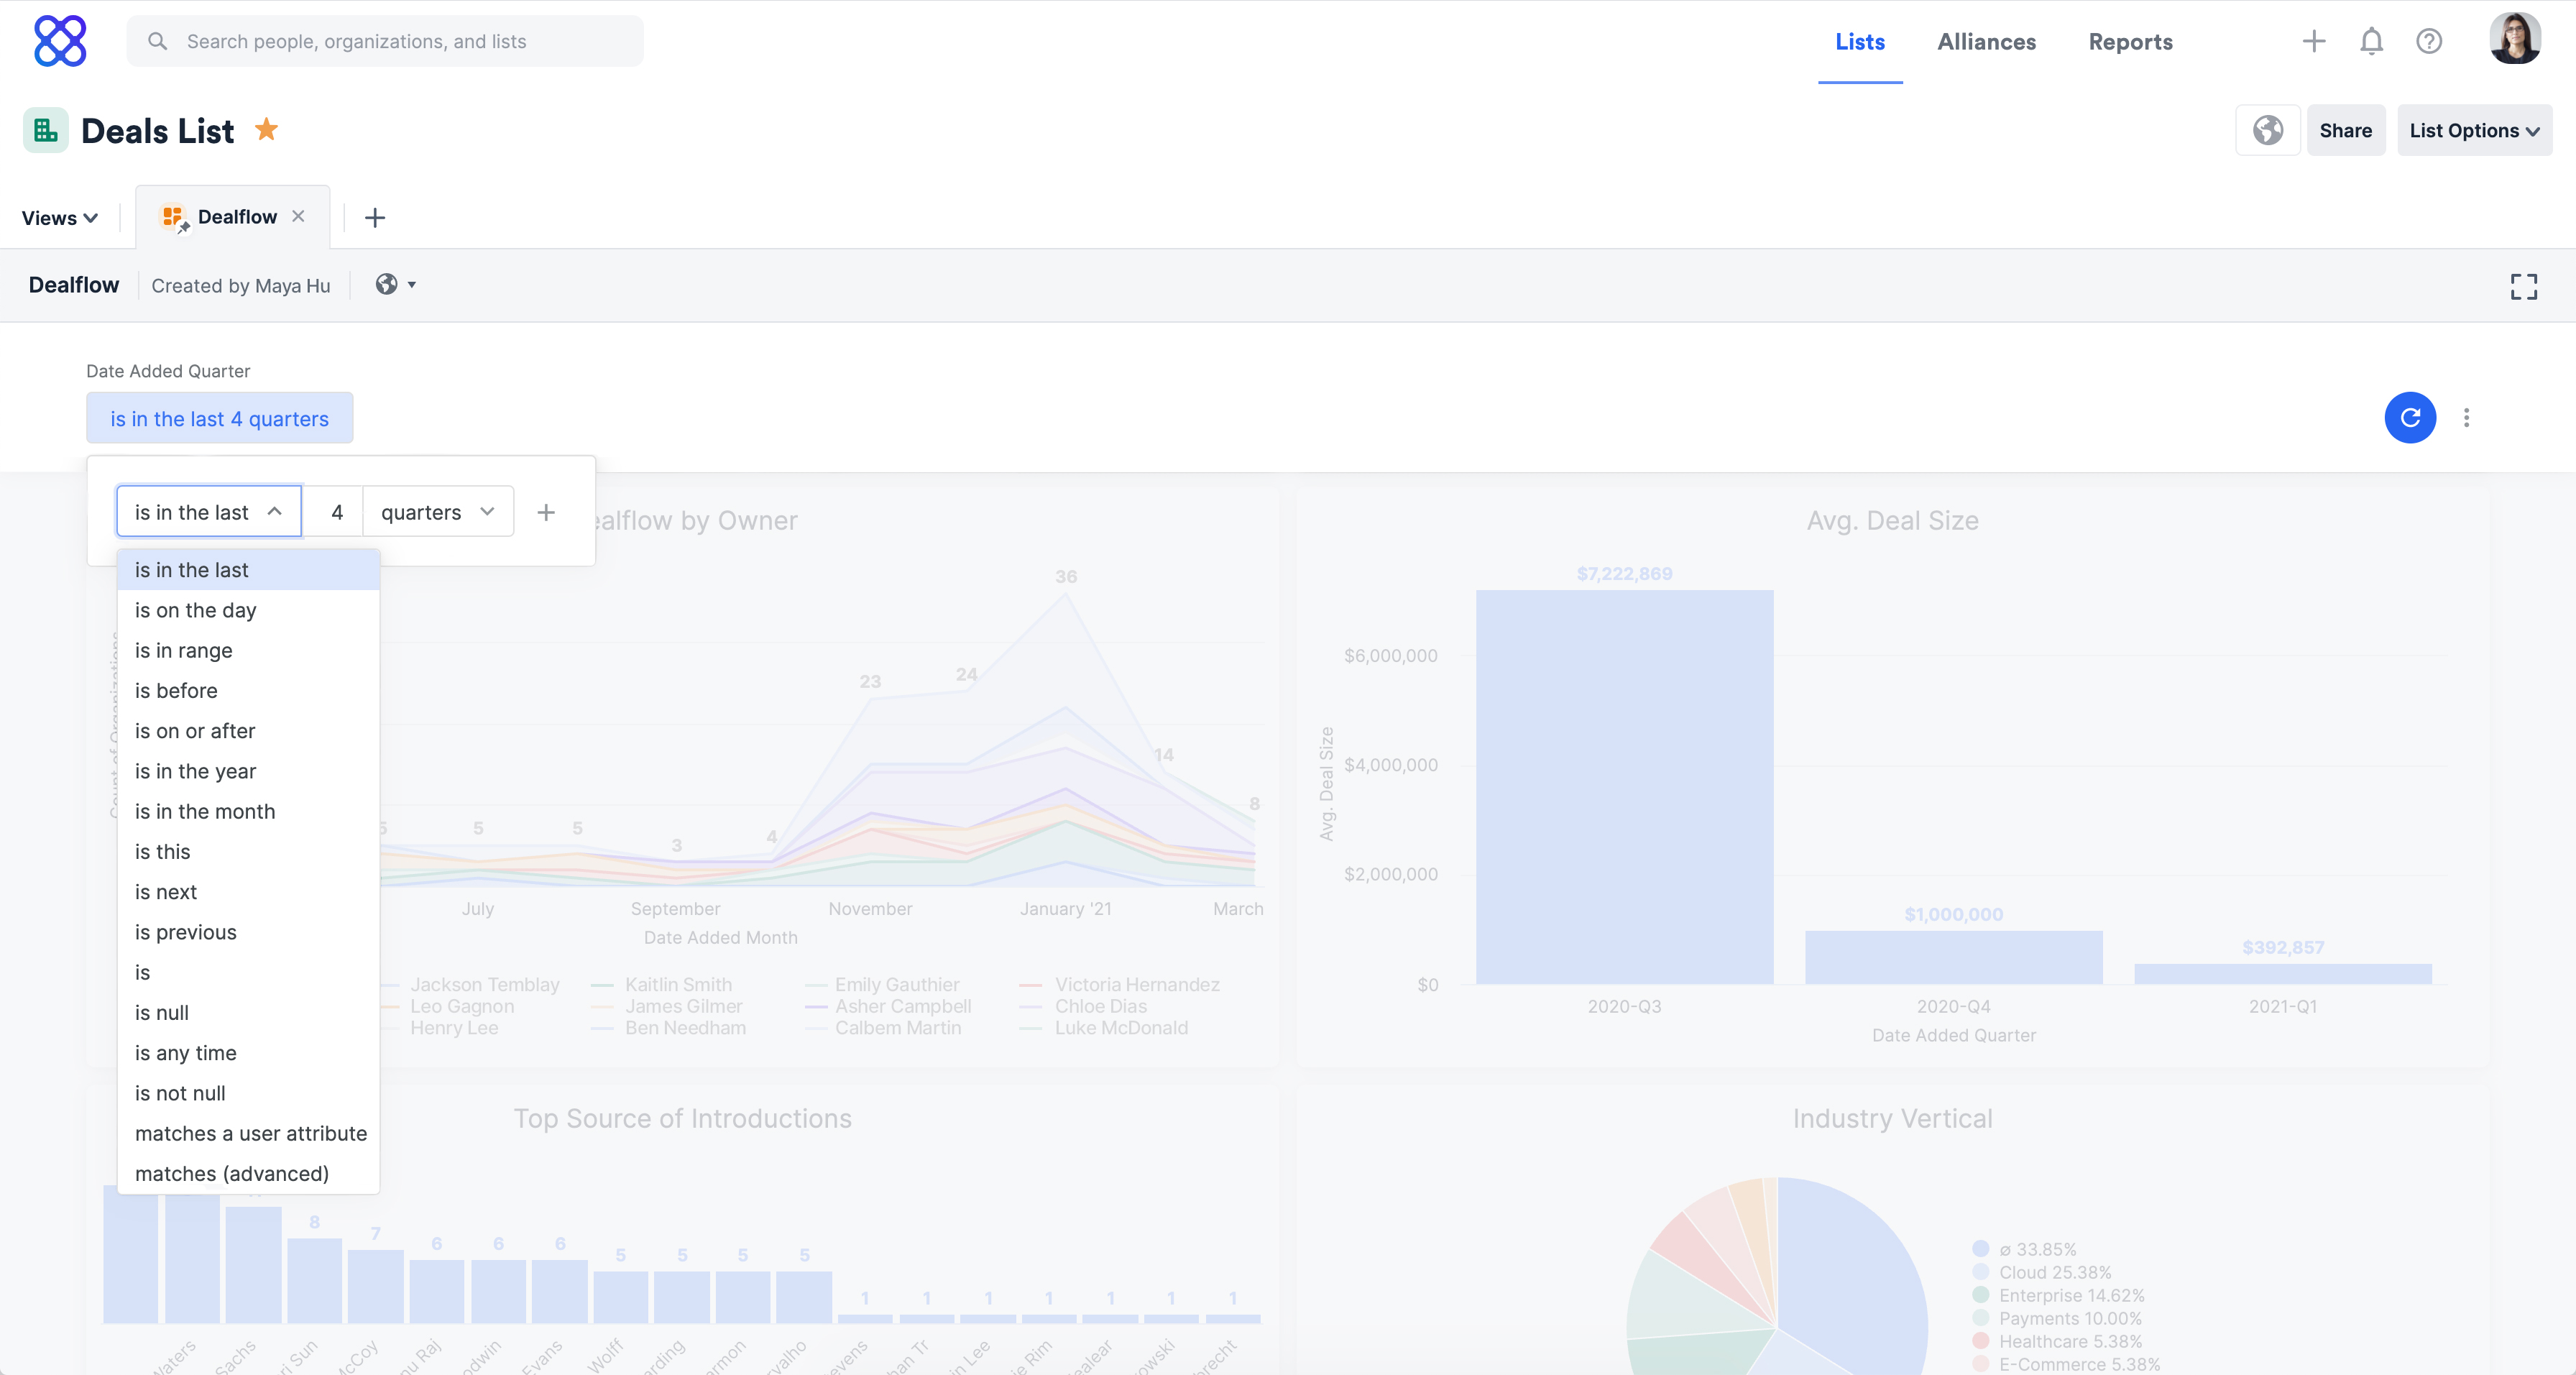Open List Options

[2474, 130]
